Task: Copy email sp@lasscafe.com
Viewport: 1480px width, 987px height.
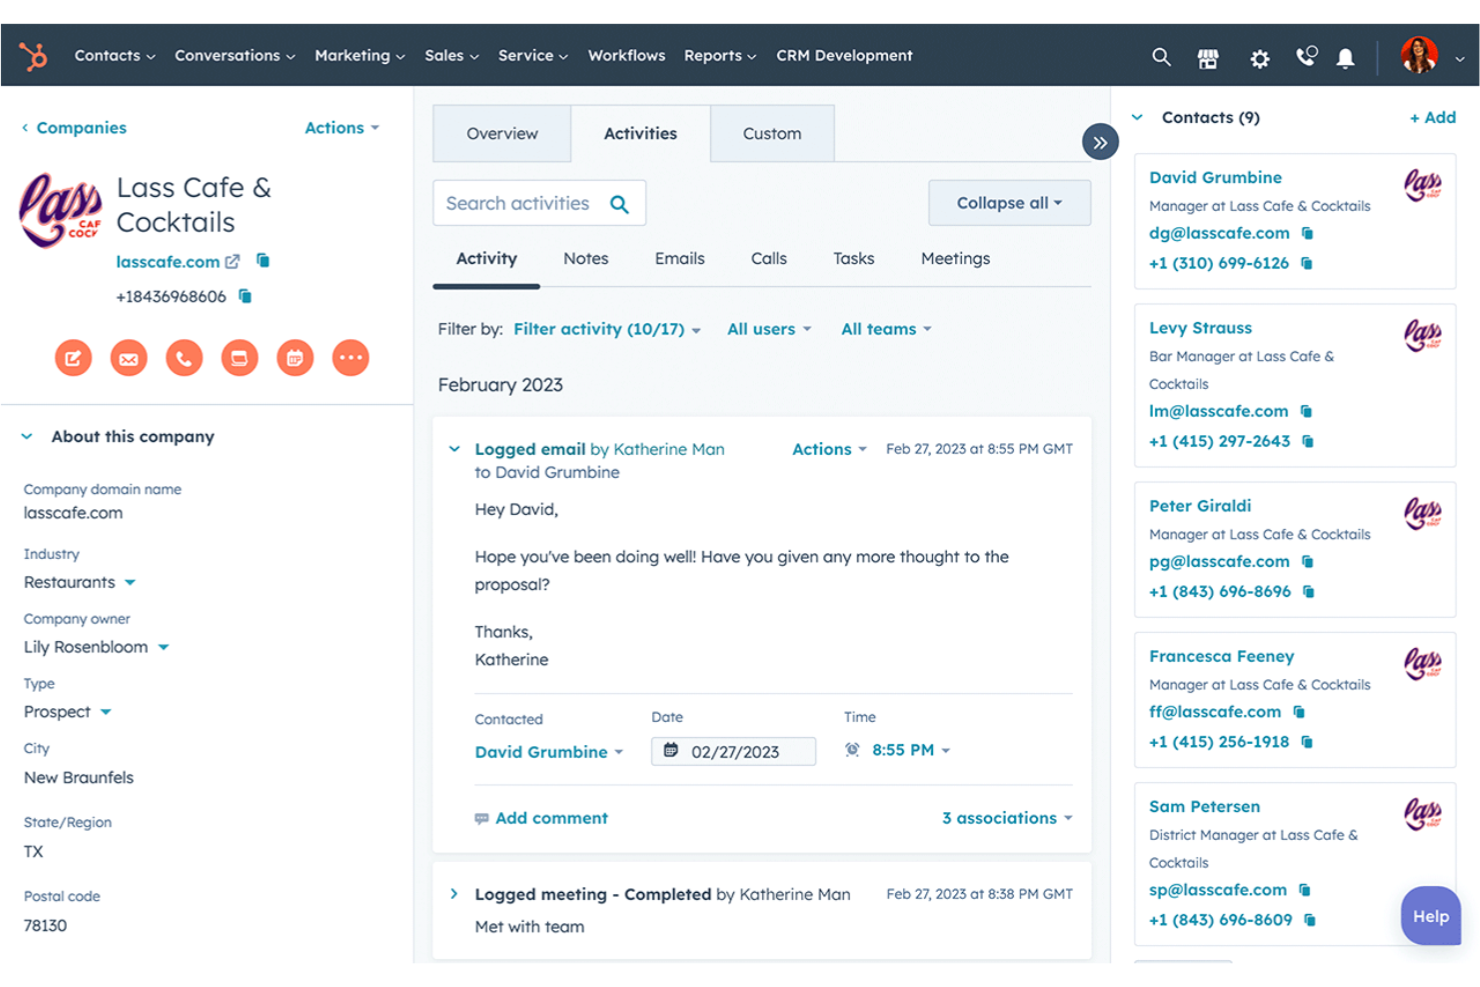Action: [1305, 890]
